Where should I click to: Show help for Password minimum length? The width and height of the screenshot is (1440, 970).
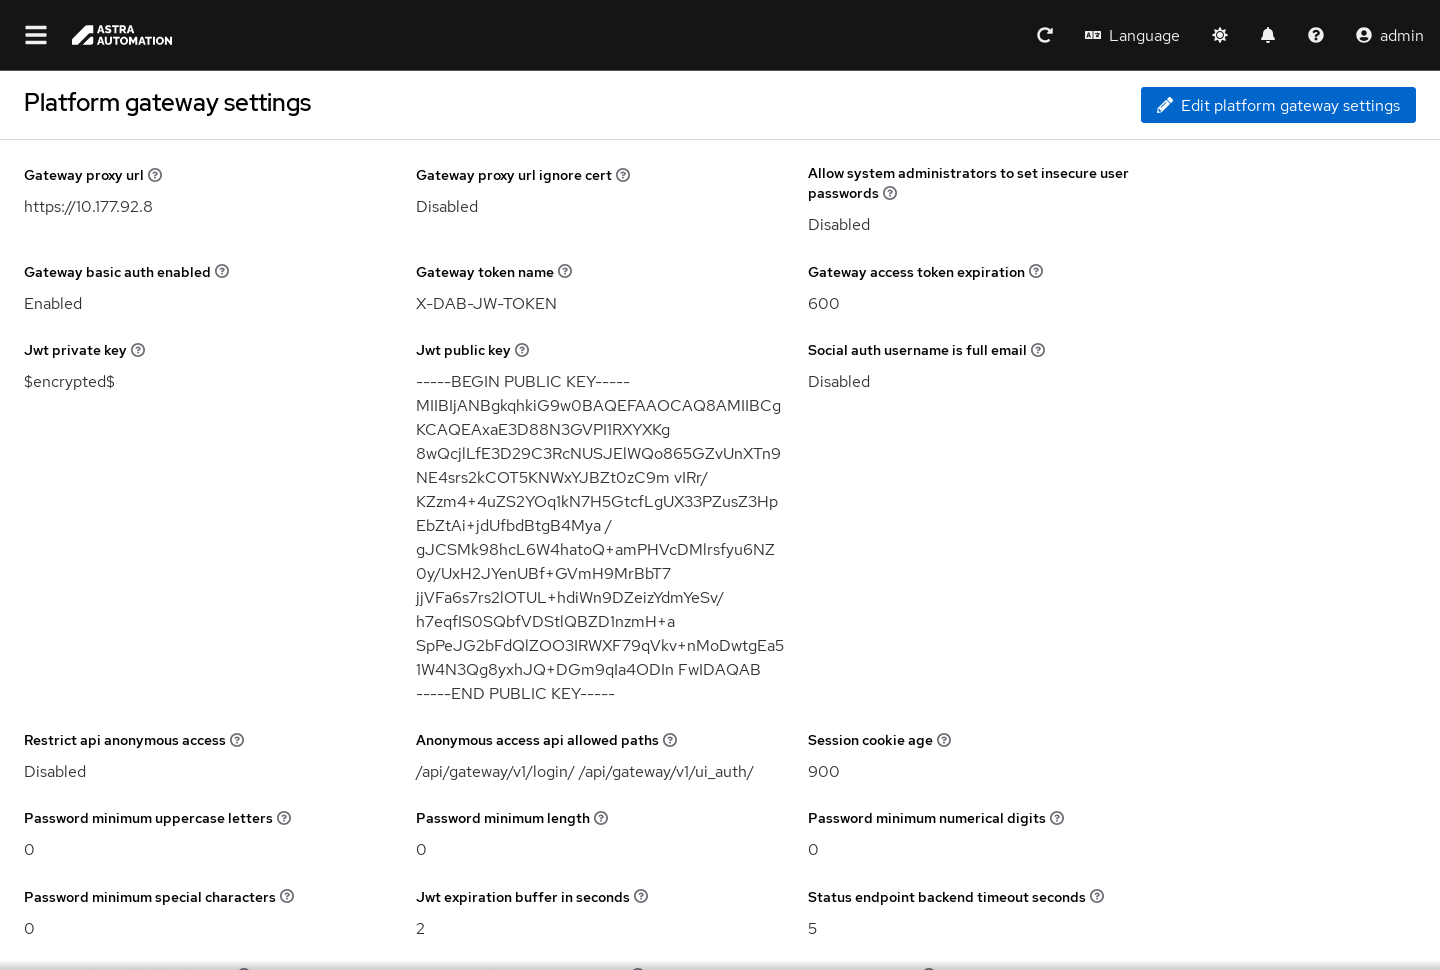(x=601, y=818)
